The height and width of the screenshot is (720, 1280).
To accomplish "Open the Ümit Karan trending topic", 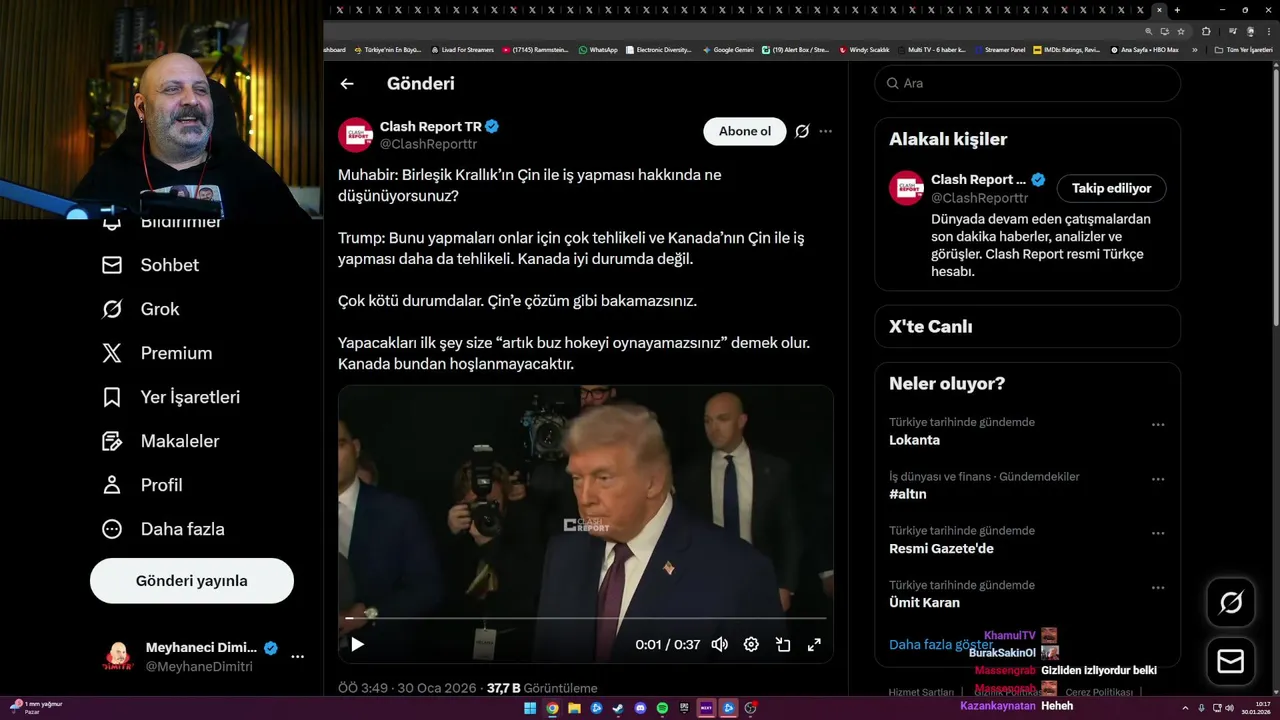I will (924, 602).
